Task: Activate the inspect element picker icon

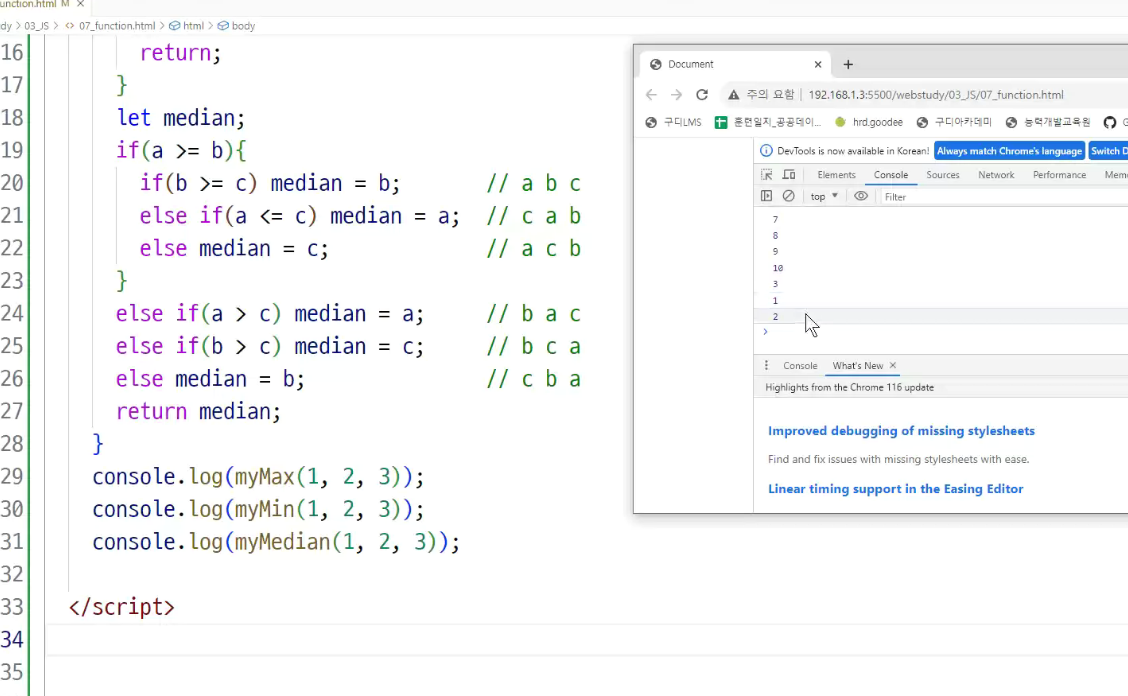Action: [767, 175]
